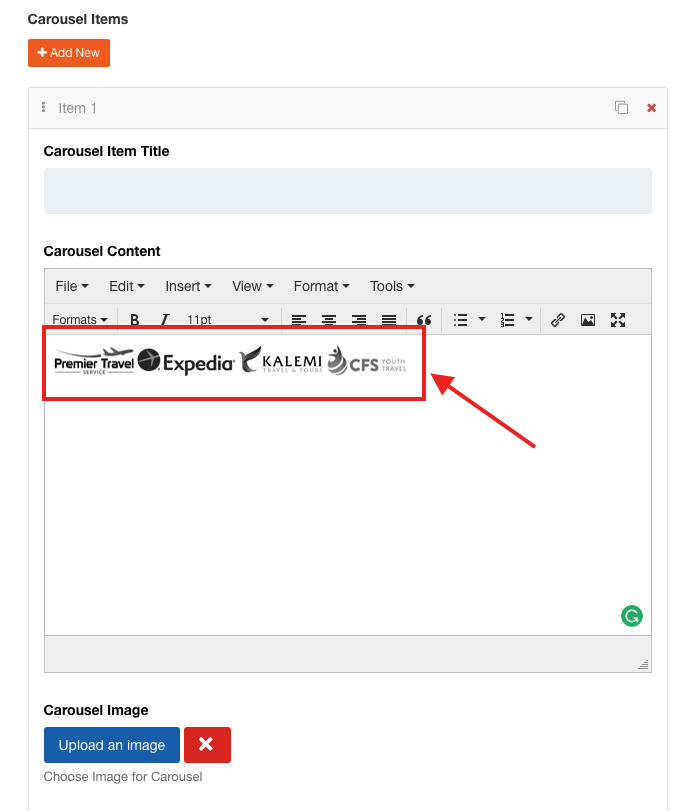Grab the editor resize handle corner

click(x=643, y=665)
